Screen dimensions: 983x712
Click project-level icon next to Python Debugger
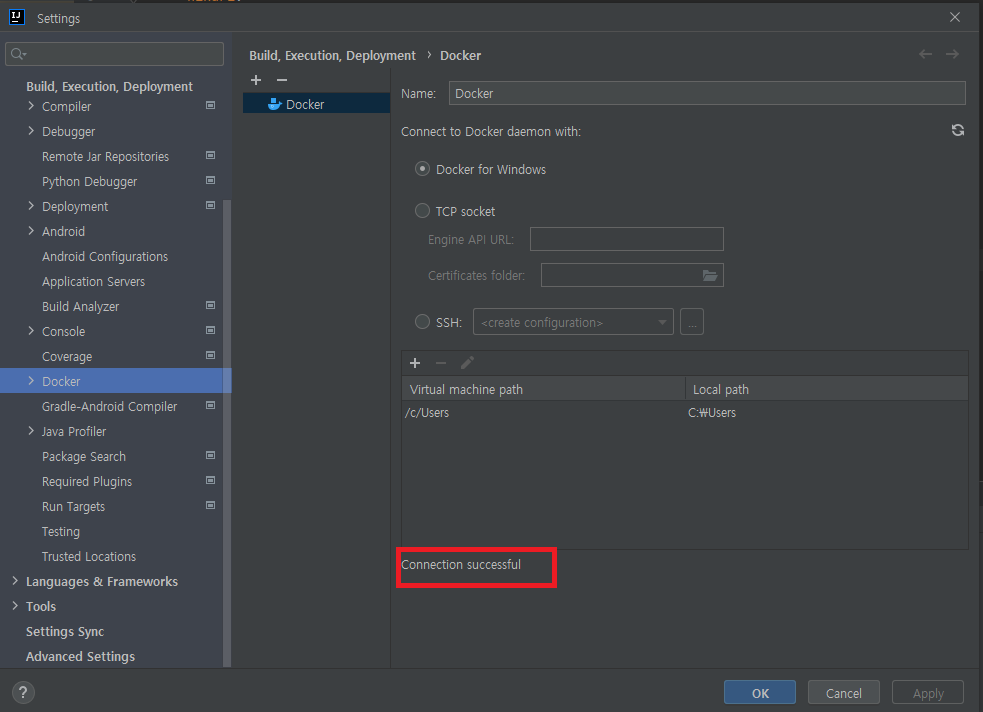point(211,181)
